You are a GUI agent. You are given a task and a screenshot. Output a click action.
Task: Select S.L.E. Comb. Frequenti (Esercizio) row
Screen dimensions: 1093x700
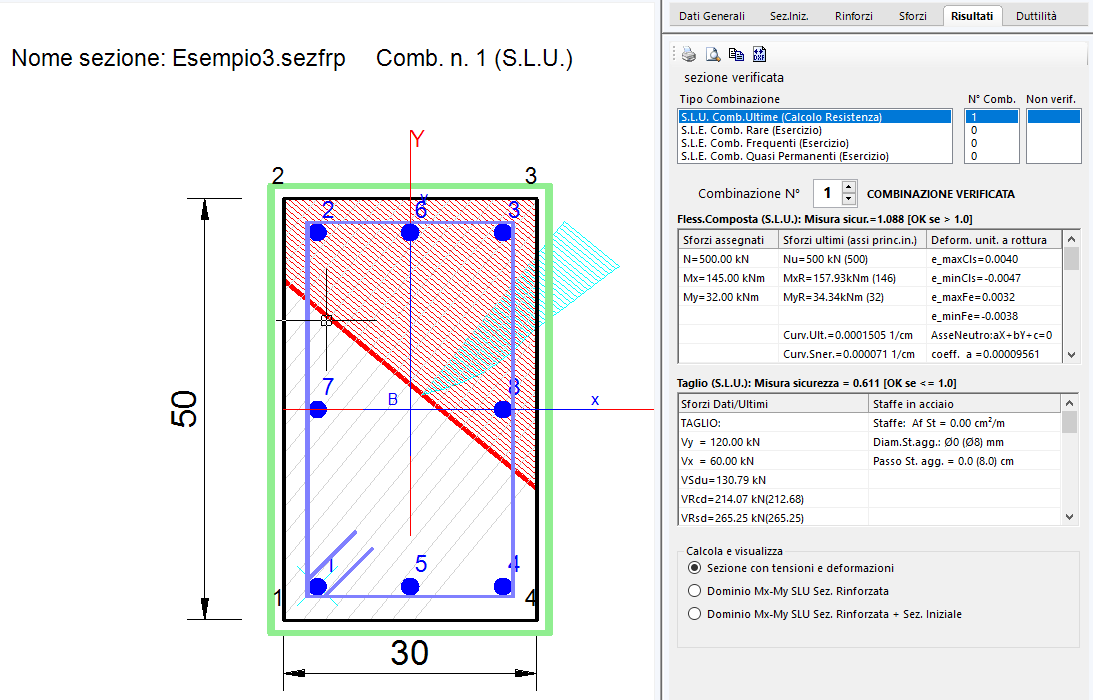(x=815, y=144)
